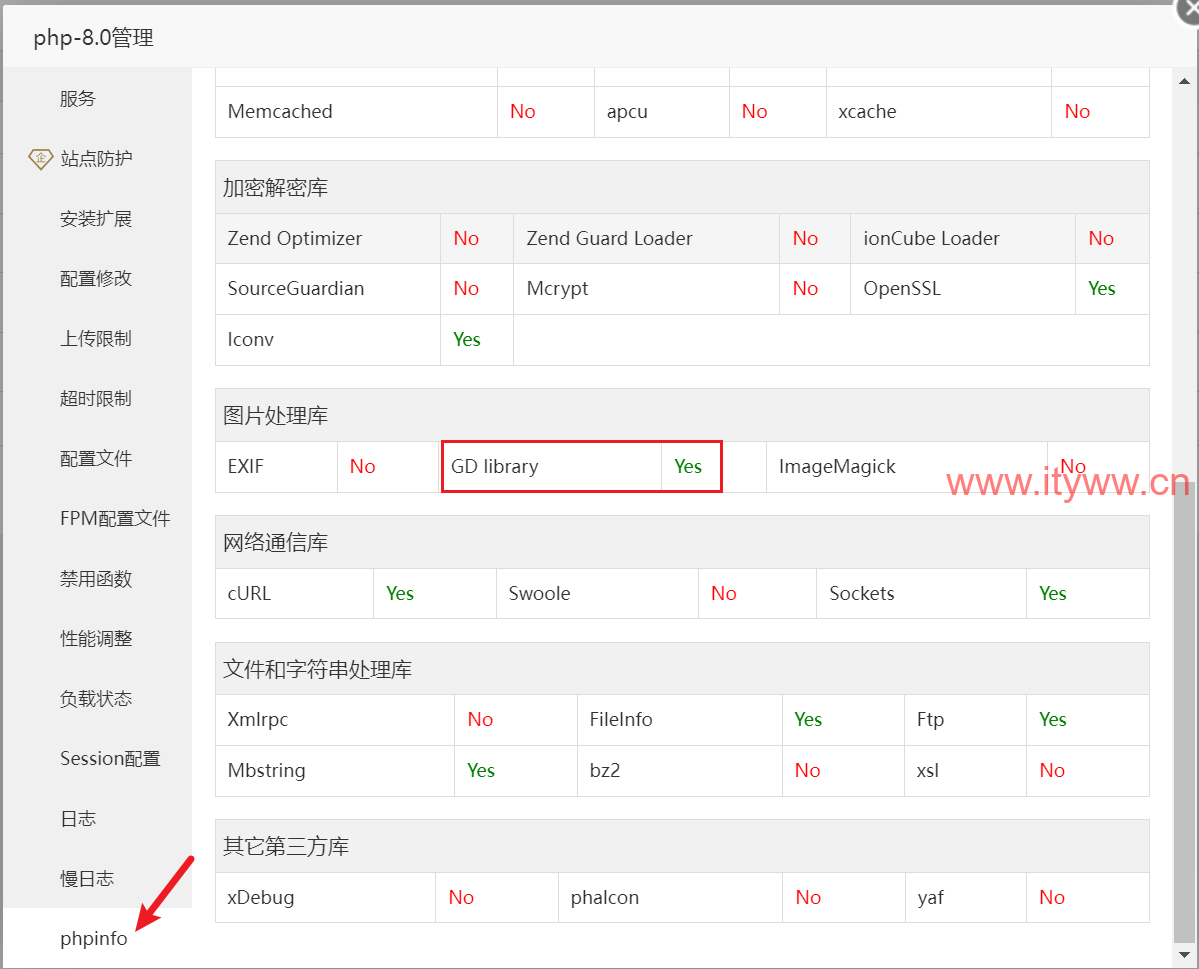Open 配置修改 settings tab
The height and width of the screenshot is (969, 1199).
(96, 278)
